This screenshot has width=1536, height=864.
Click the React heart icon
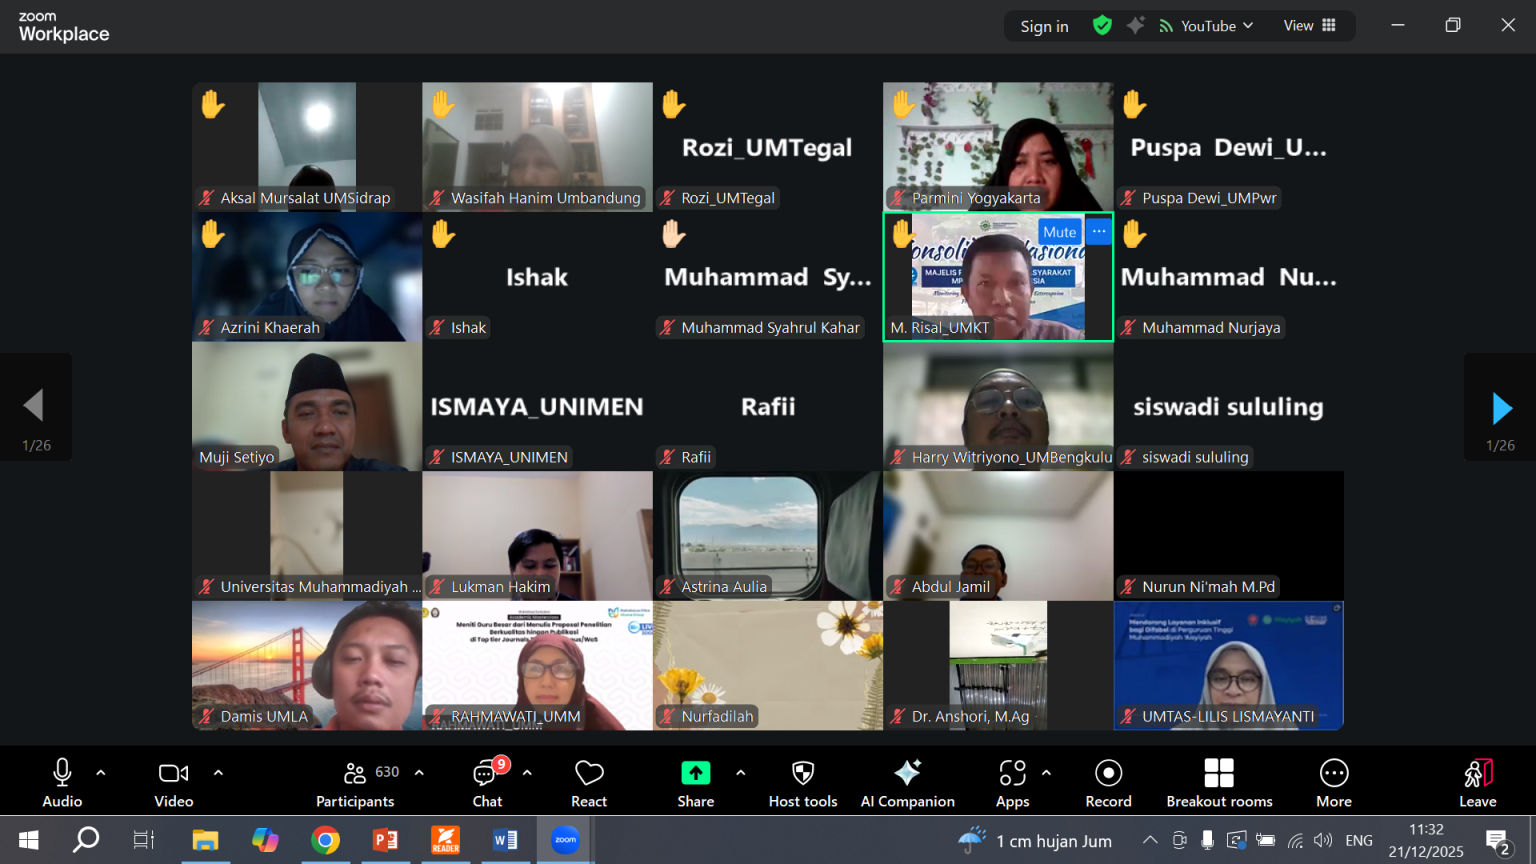point(589,783)
